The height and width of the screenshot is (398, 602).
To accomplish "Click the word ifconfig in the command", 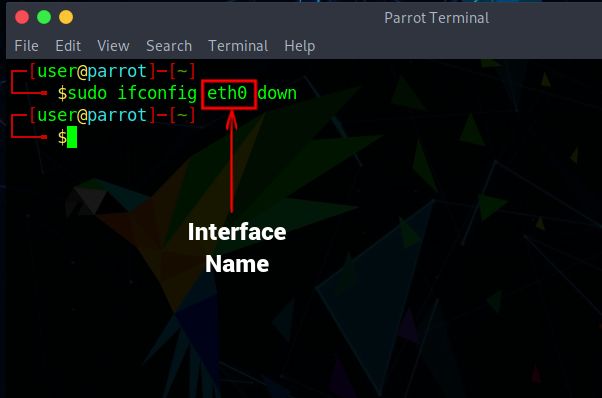I will coord(157,93).
